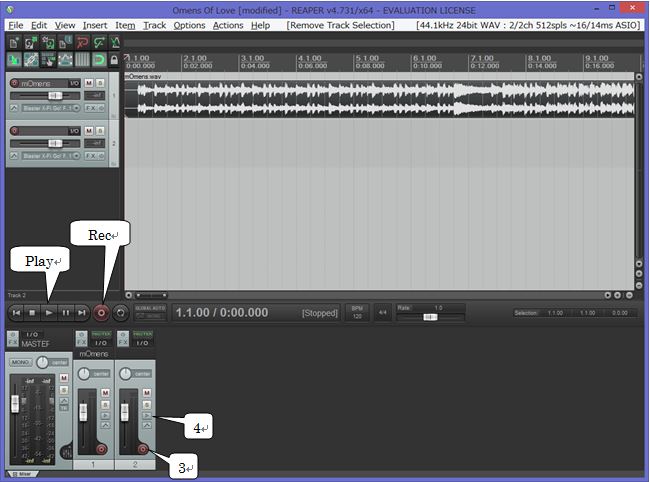The width and height of the screenshot is (650, 482).
Task: Arm track 2 for recording in mixer
Action: (x=144, y=449)
